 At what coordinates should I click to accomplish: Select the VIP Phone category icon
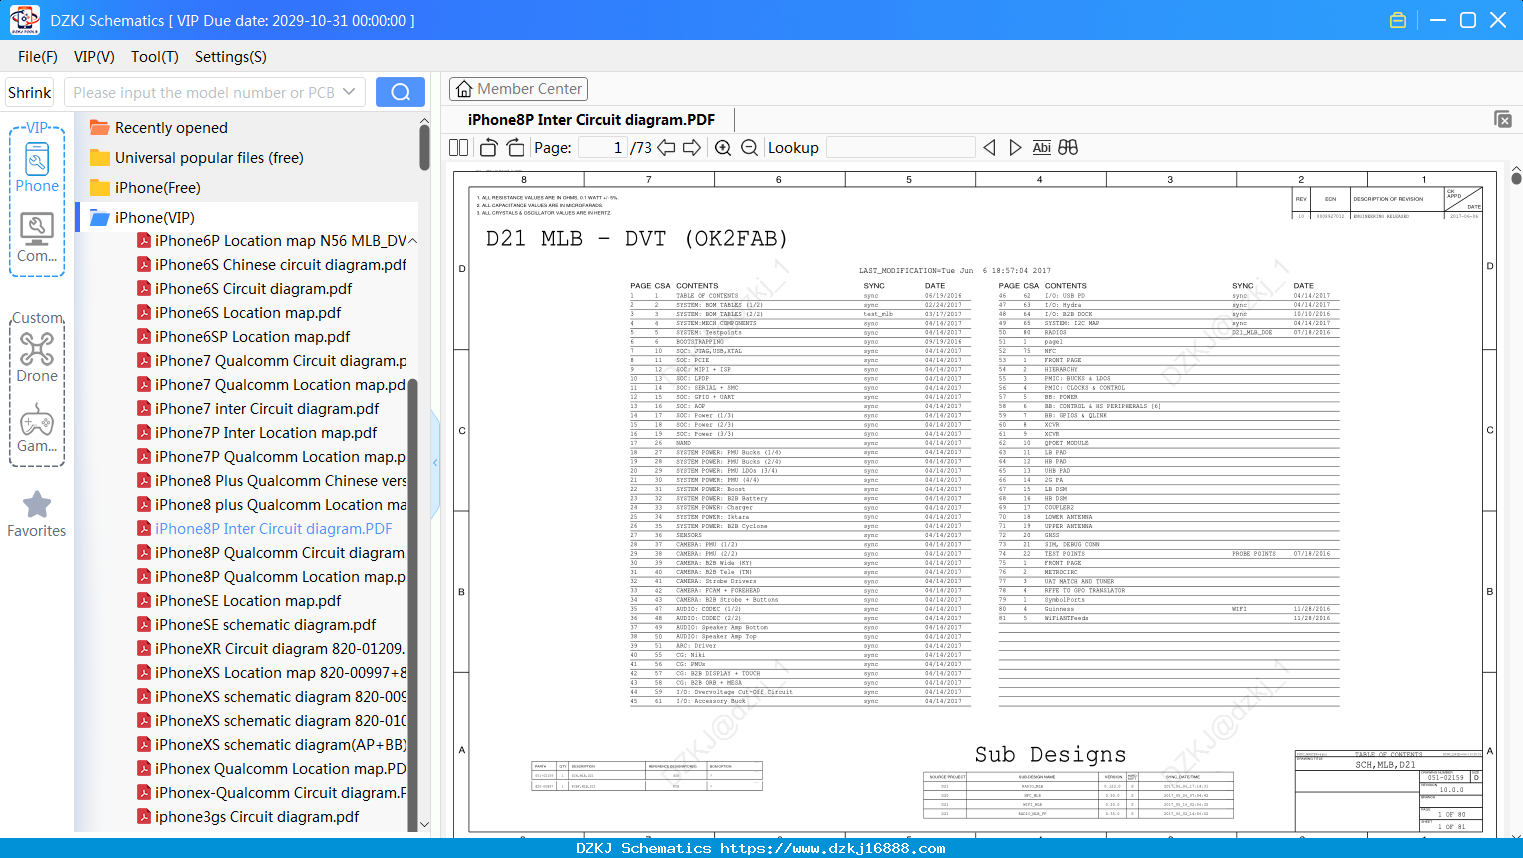click(37, 167)
